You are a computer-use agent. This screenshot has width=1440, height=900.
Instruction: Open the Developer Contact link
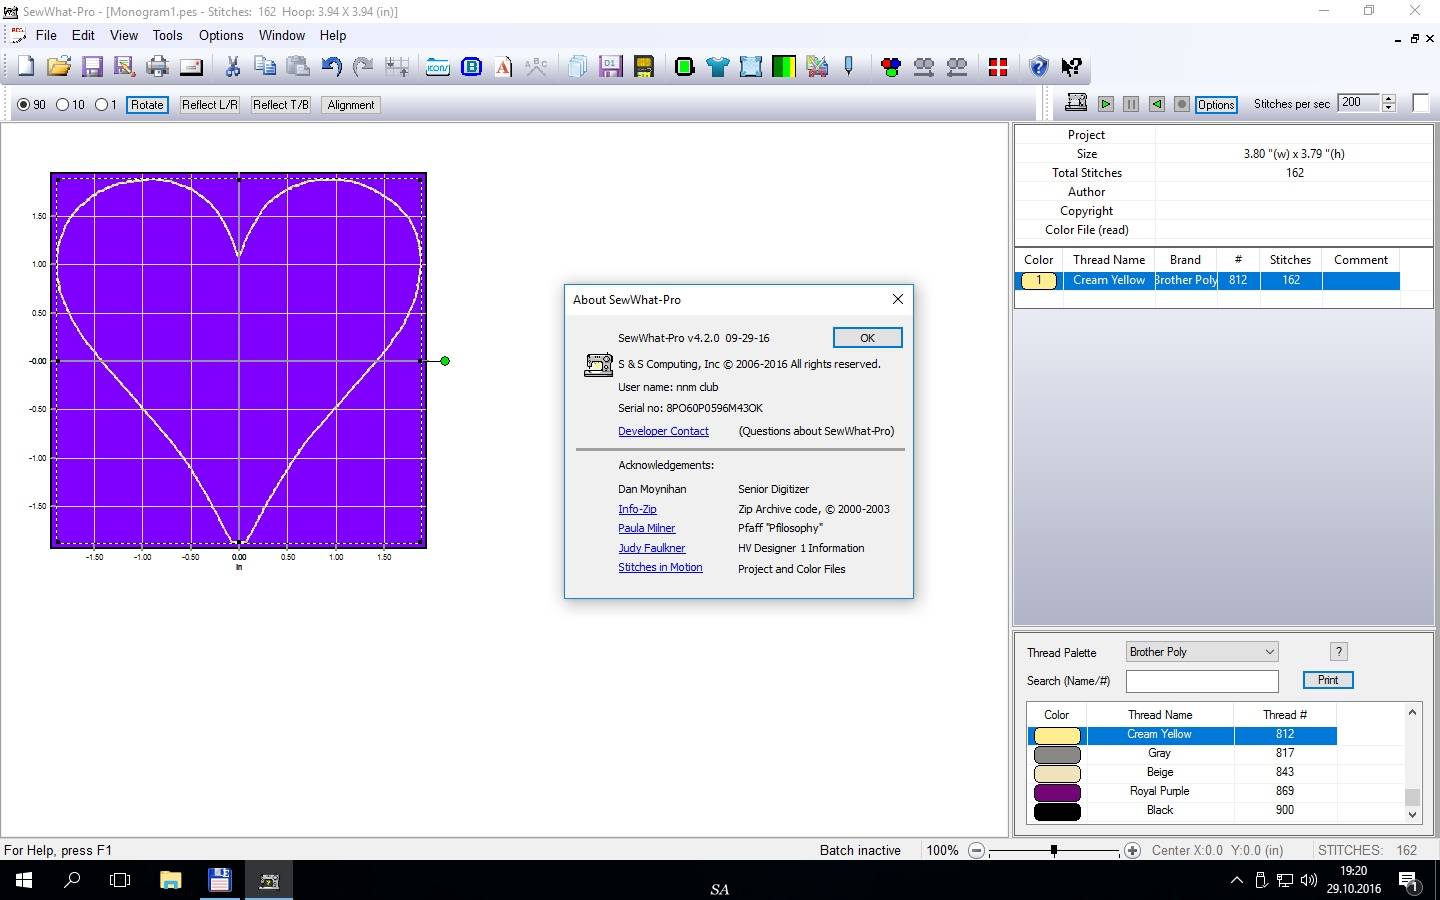pos(663,431)
